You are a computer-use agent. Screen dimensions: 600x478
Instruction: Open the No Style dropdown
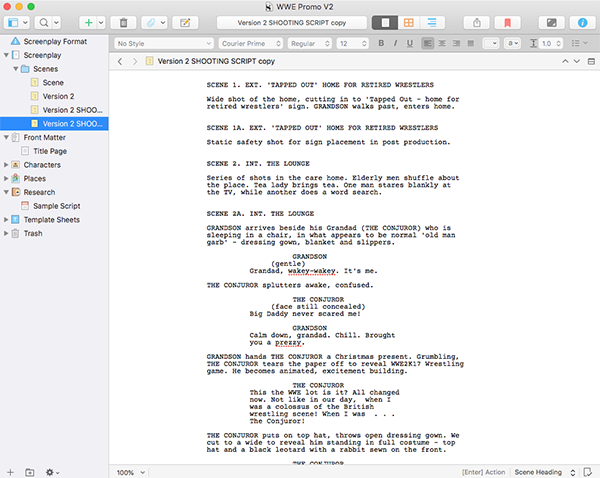click(164, 44)
